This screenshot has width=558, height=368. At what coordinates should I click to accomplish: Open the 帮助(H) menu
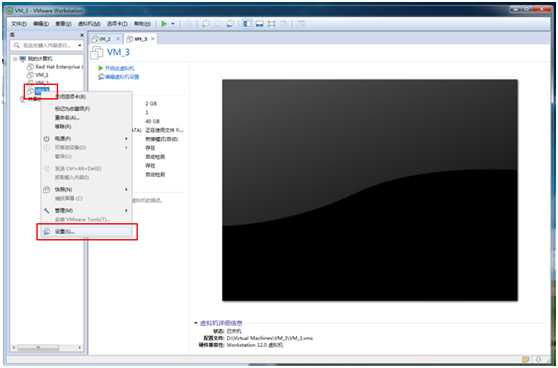point(142,23)
